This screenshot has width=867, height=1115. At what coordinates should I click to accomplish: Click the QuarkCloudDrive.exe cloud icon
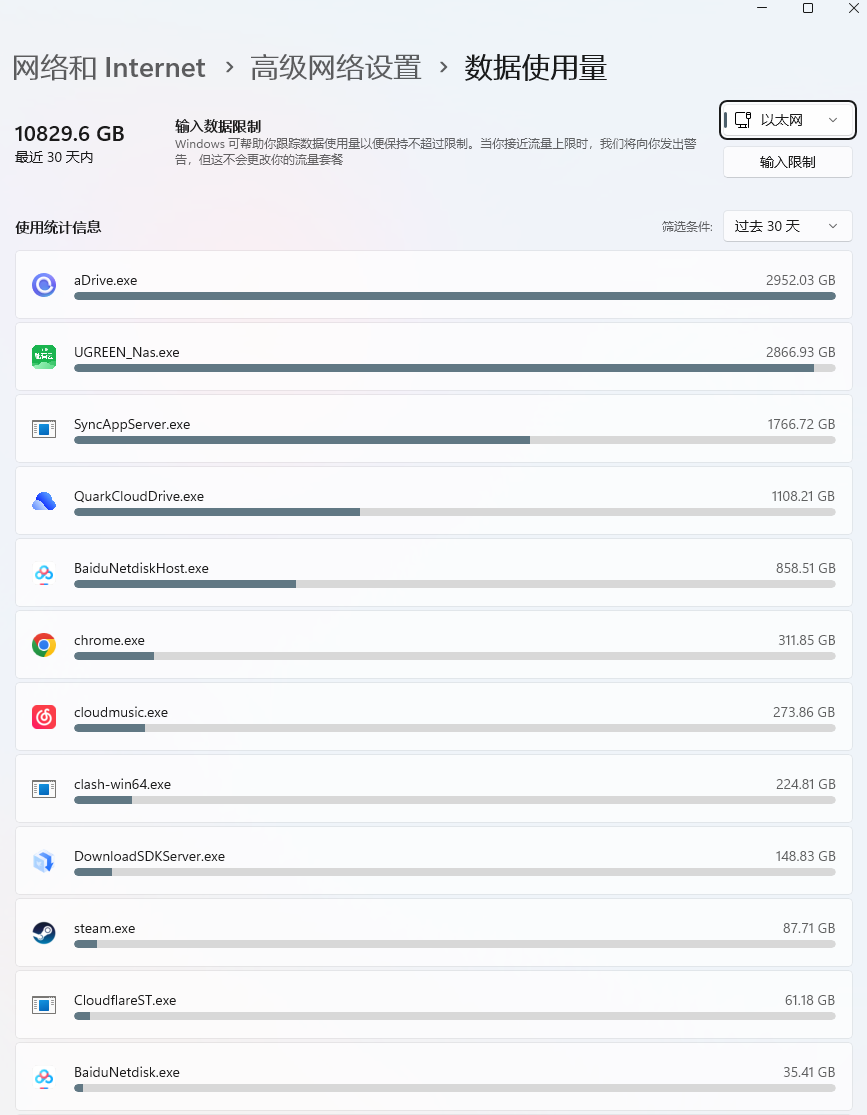(x=44, y=501)
